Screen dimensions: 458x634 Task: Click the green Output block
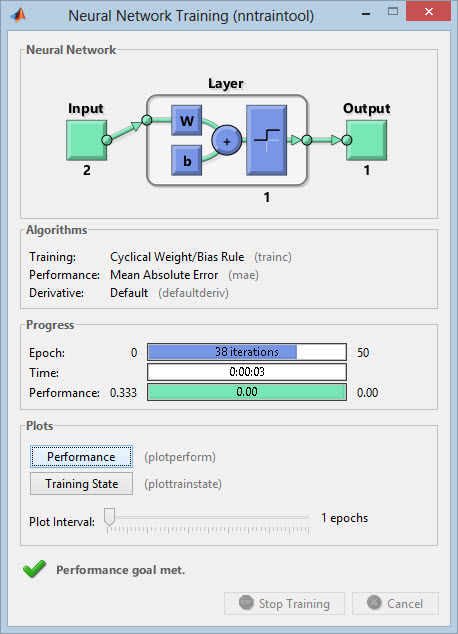coord(367,140)
